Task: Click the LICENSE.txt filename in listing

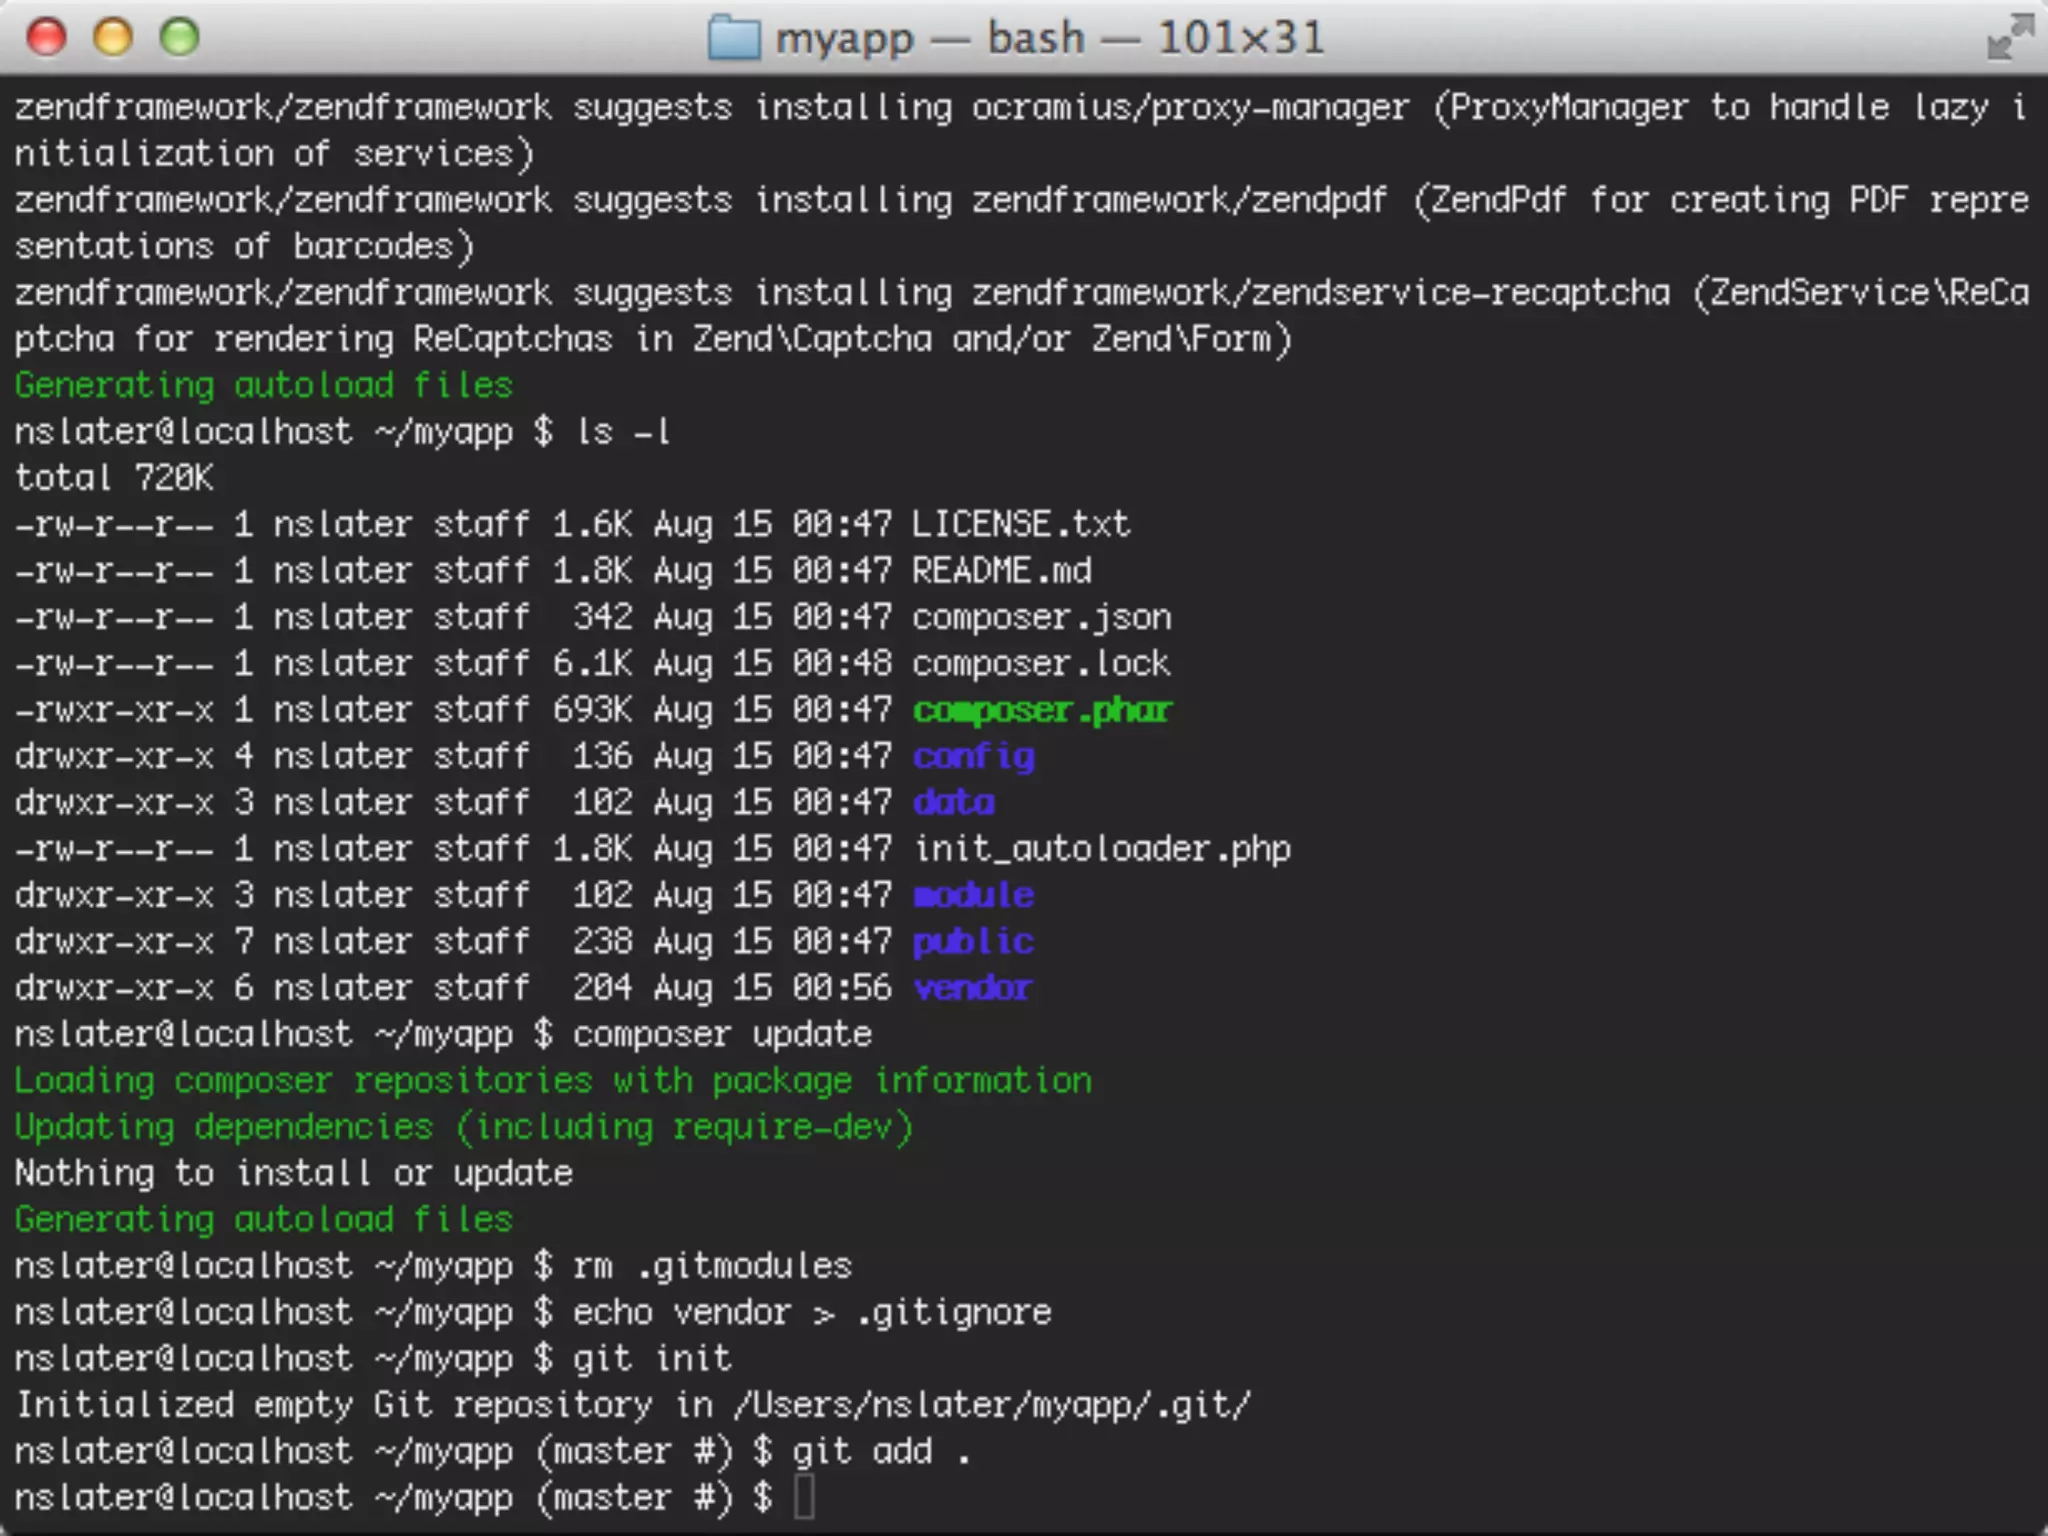Action: (x=1020, y=524)
